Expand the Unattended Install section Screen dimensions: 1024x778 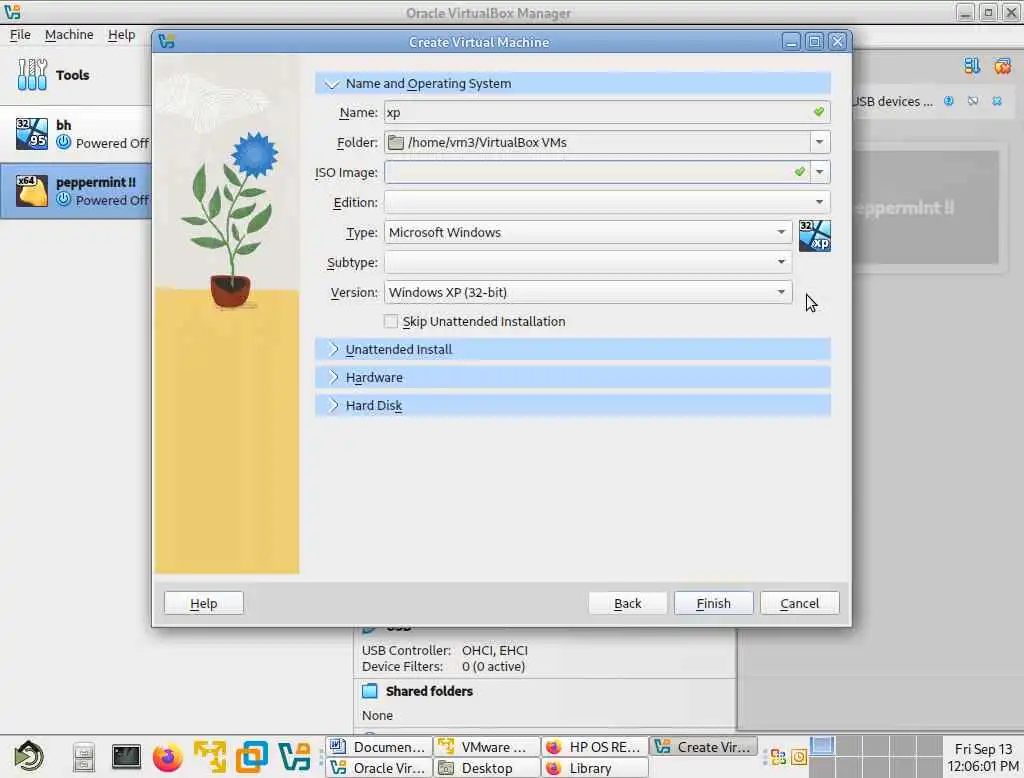572,349
